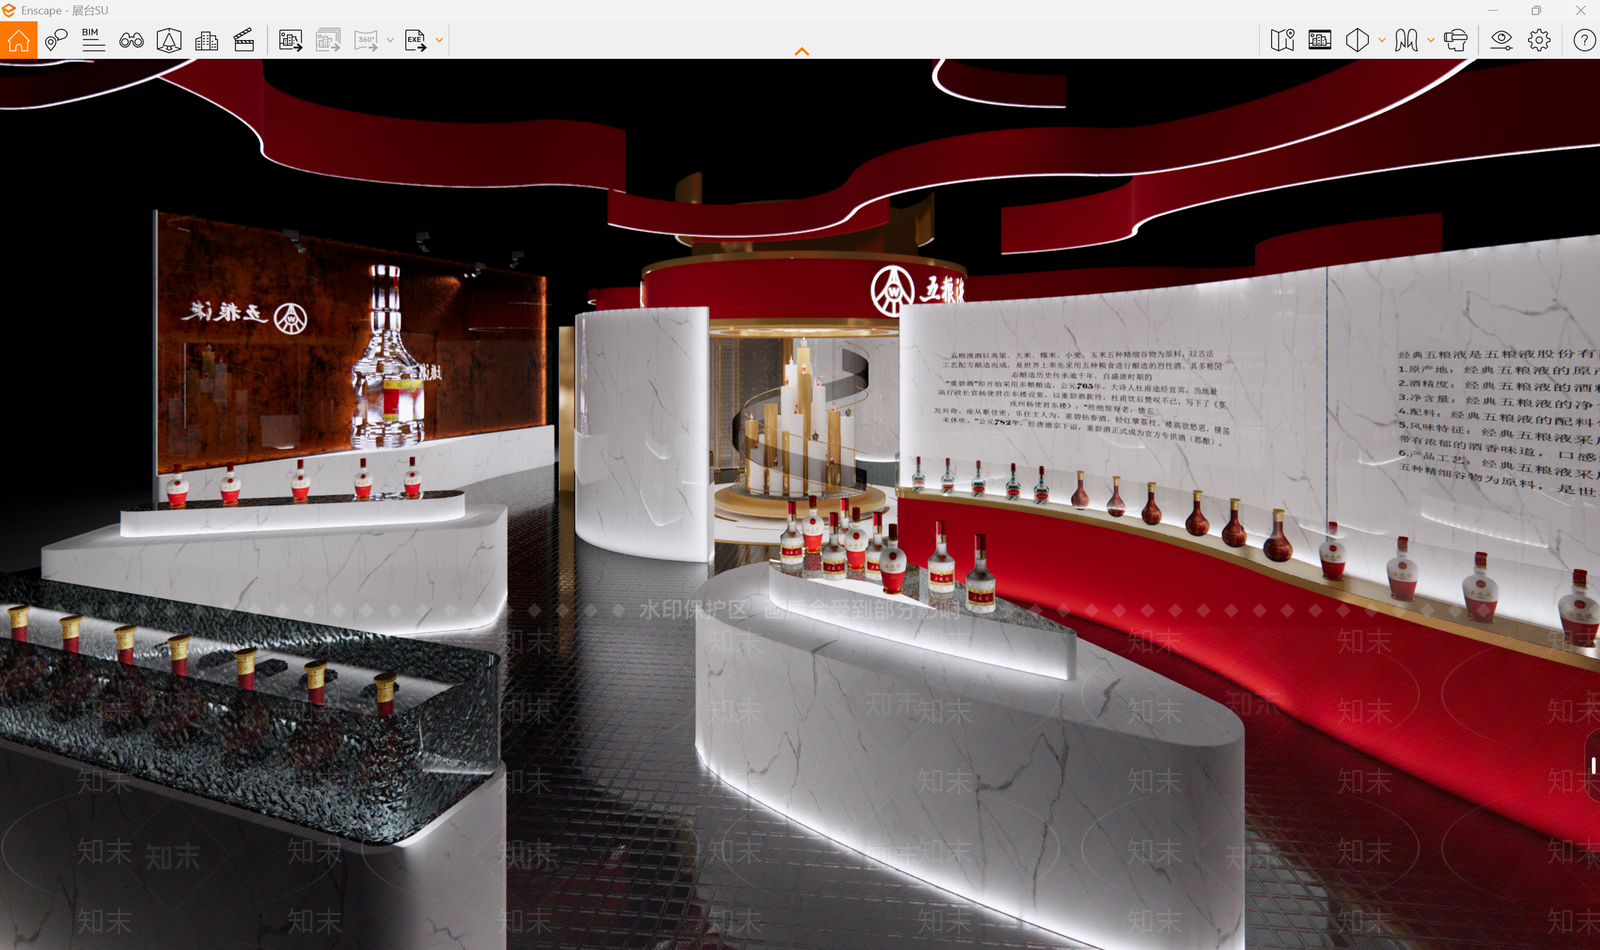
Task: Open the Help question mark icon
Action: pyautogui.click(x=1584, y=40)
